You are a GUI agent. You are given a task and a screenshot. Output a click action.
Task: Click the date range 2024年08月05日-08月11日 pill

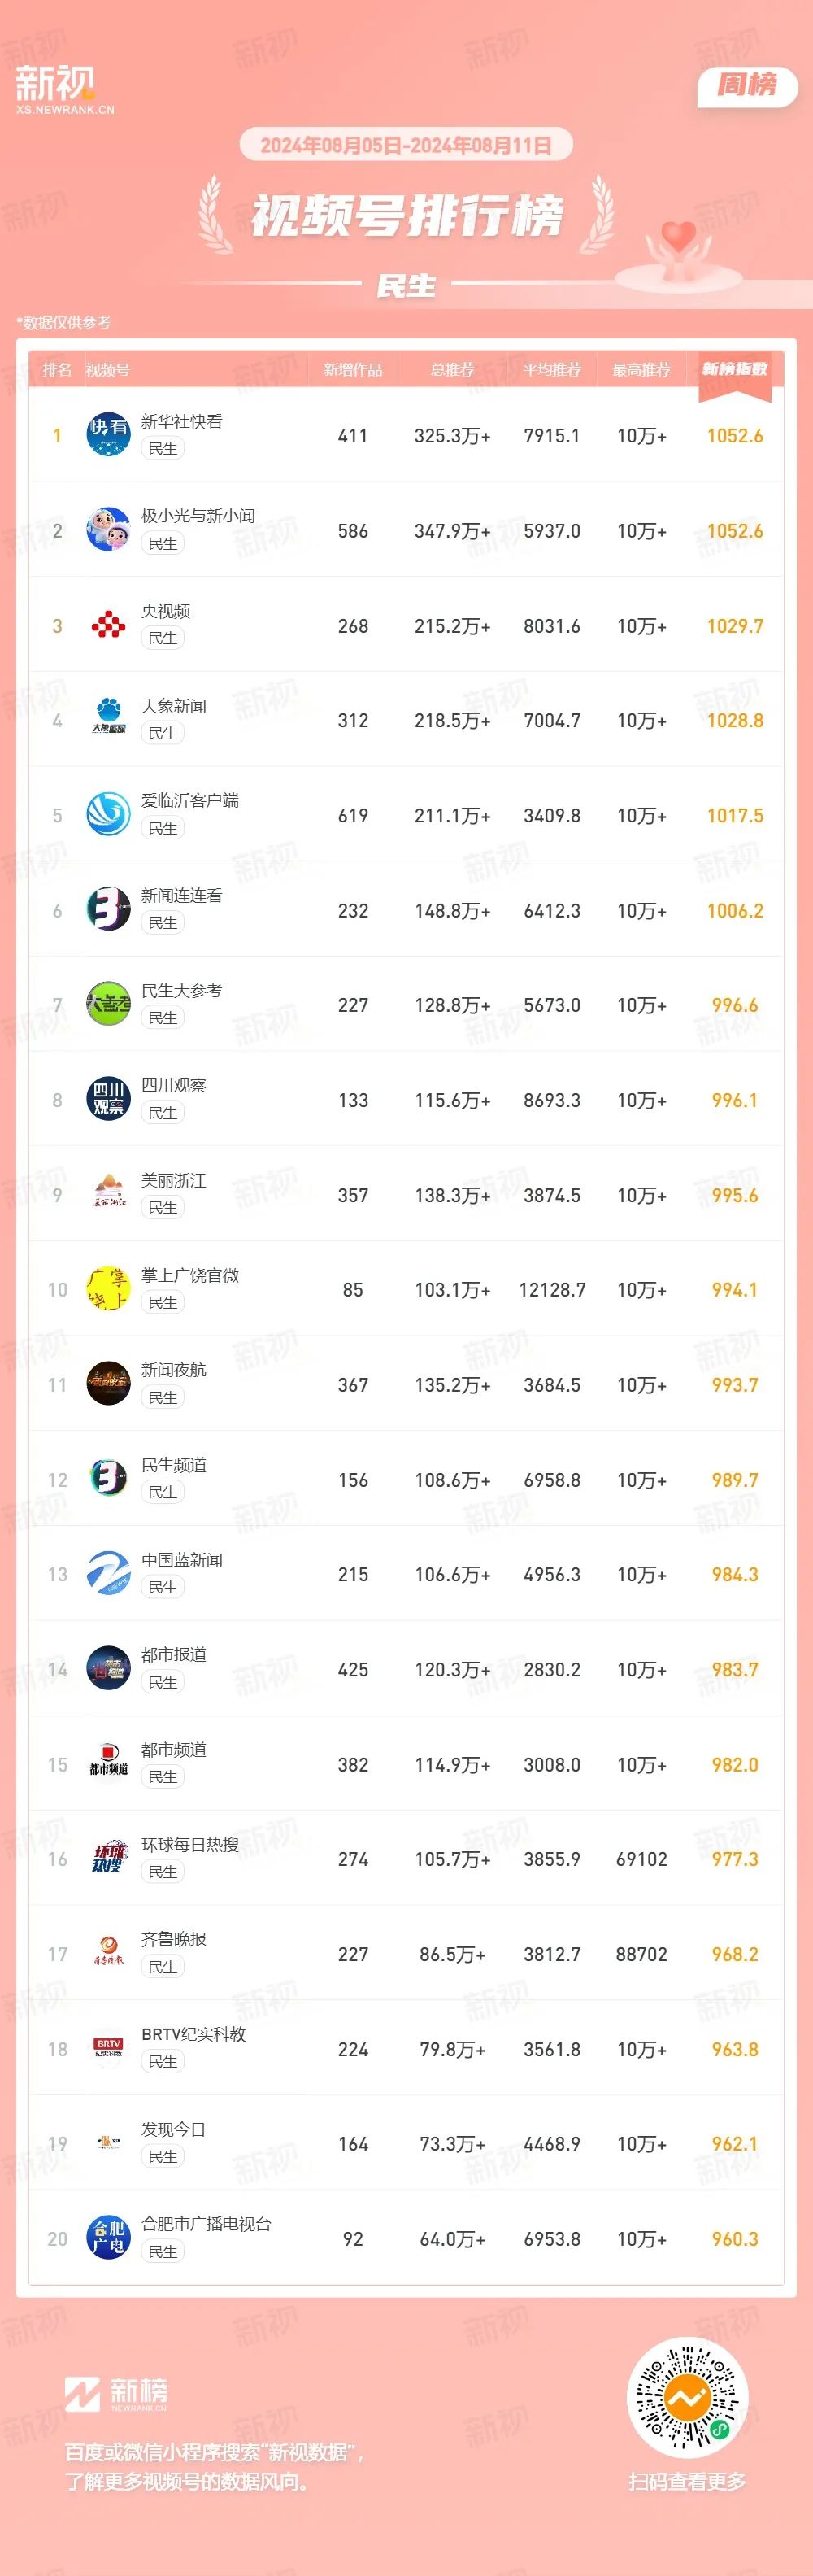[x=406, y=145]
